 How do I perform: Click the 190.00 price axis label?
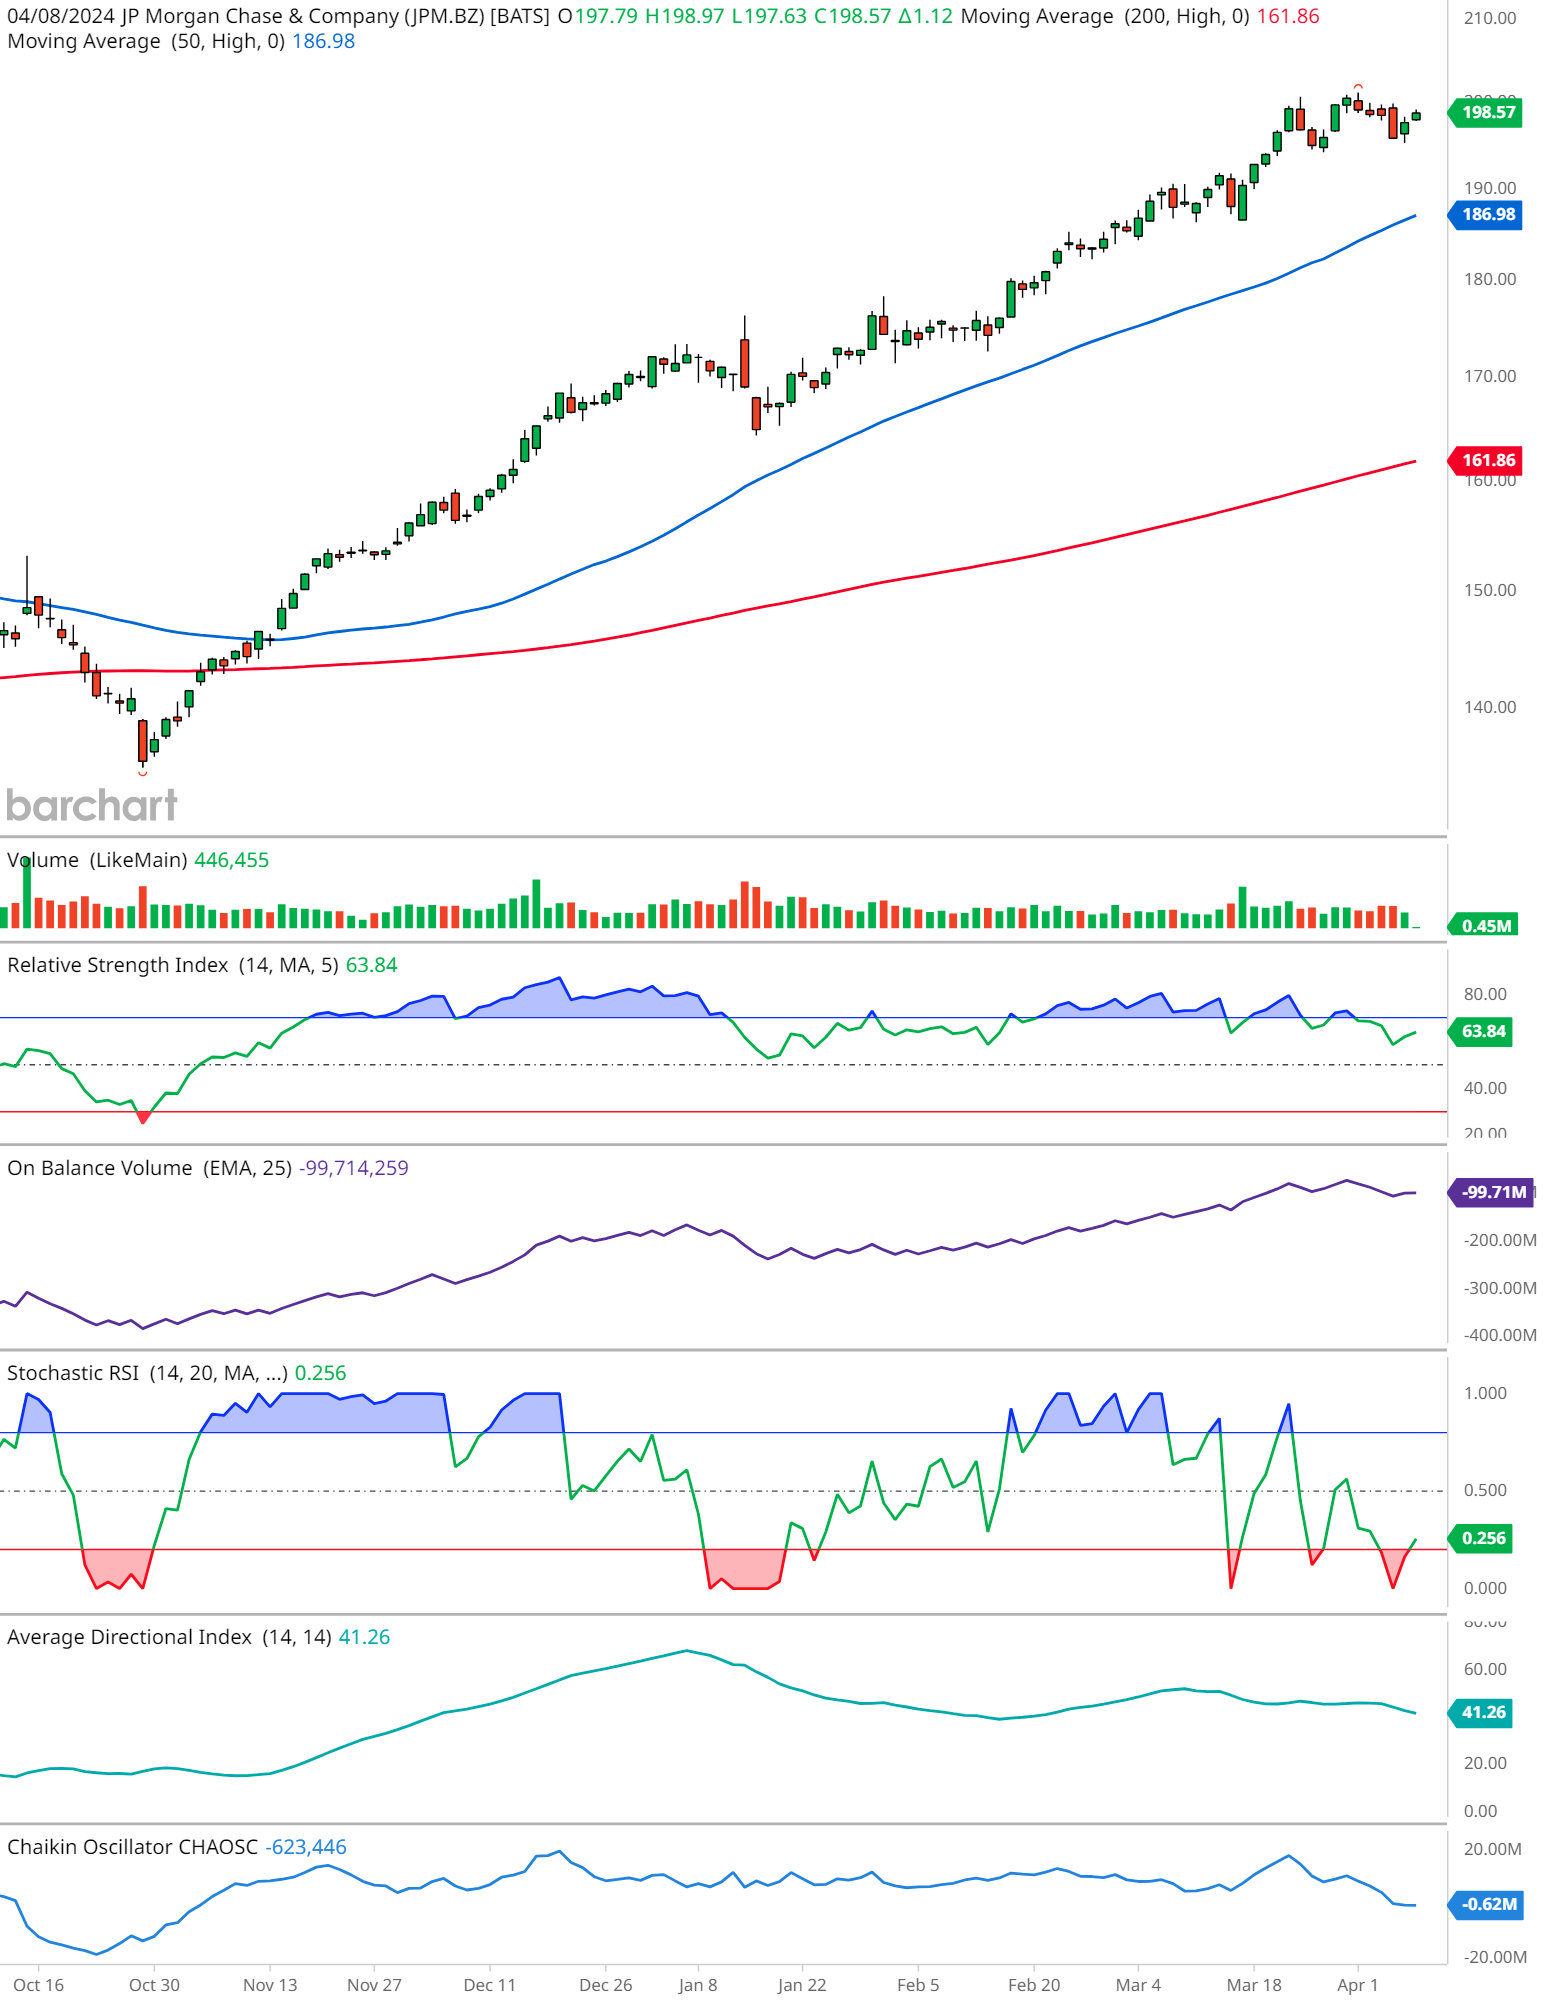click(x=1490, y=188)
